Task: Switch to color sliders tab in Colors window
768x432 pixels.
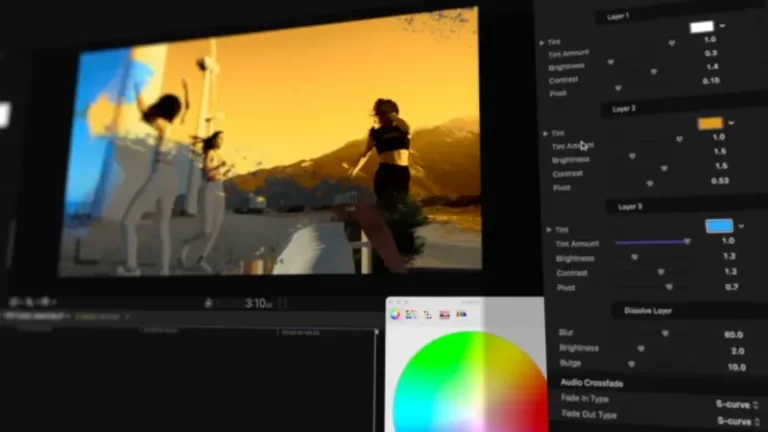Action: 411,314
